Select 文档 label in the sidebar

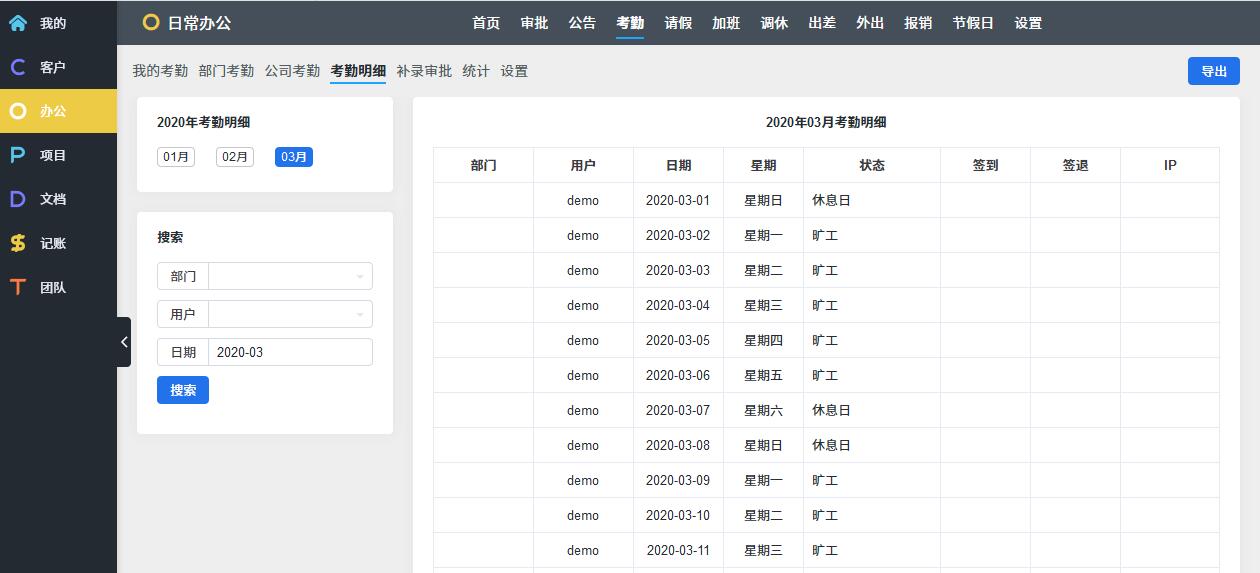[53, 199]
